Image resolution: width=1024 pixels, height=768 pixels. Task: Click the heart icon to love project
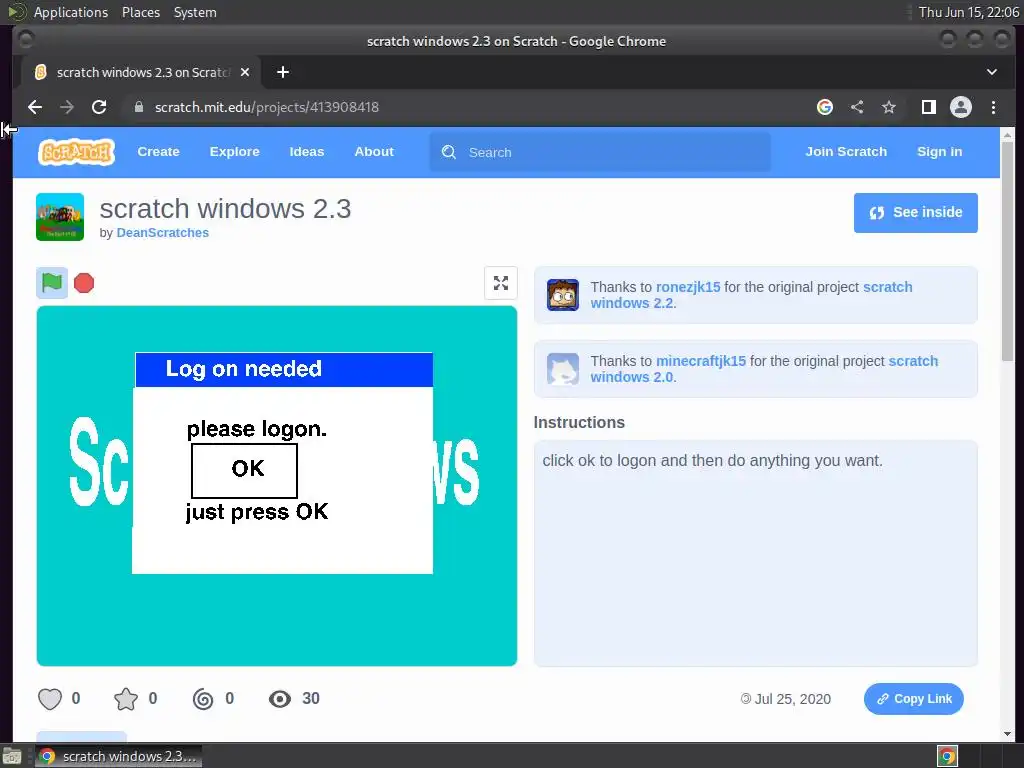pos(50,699)
